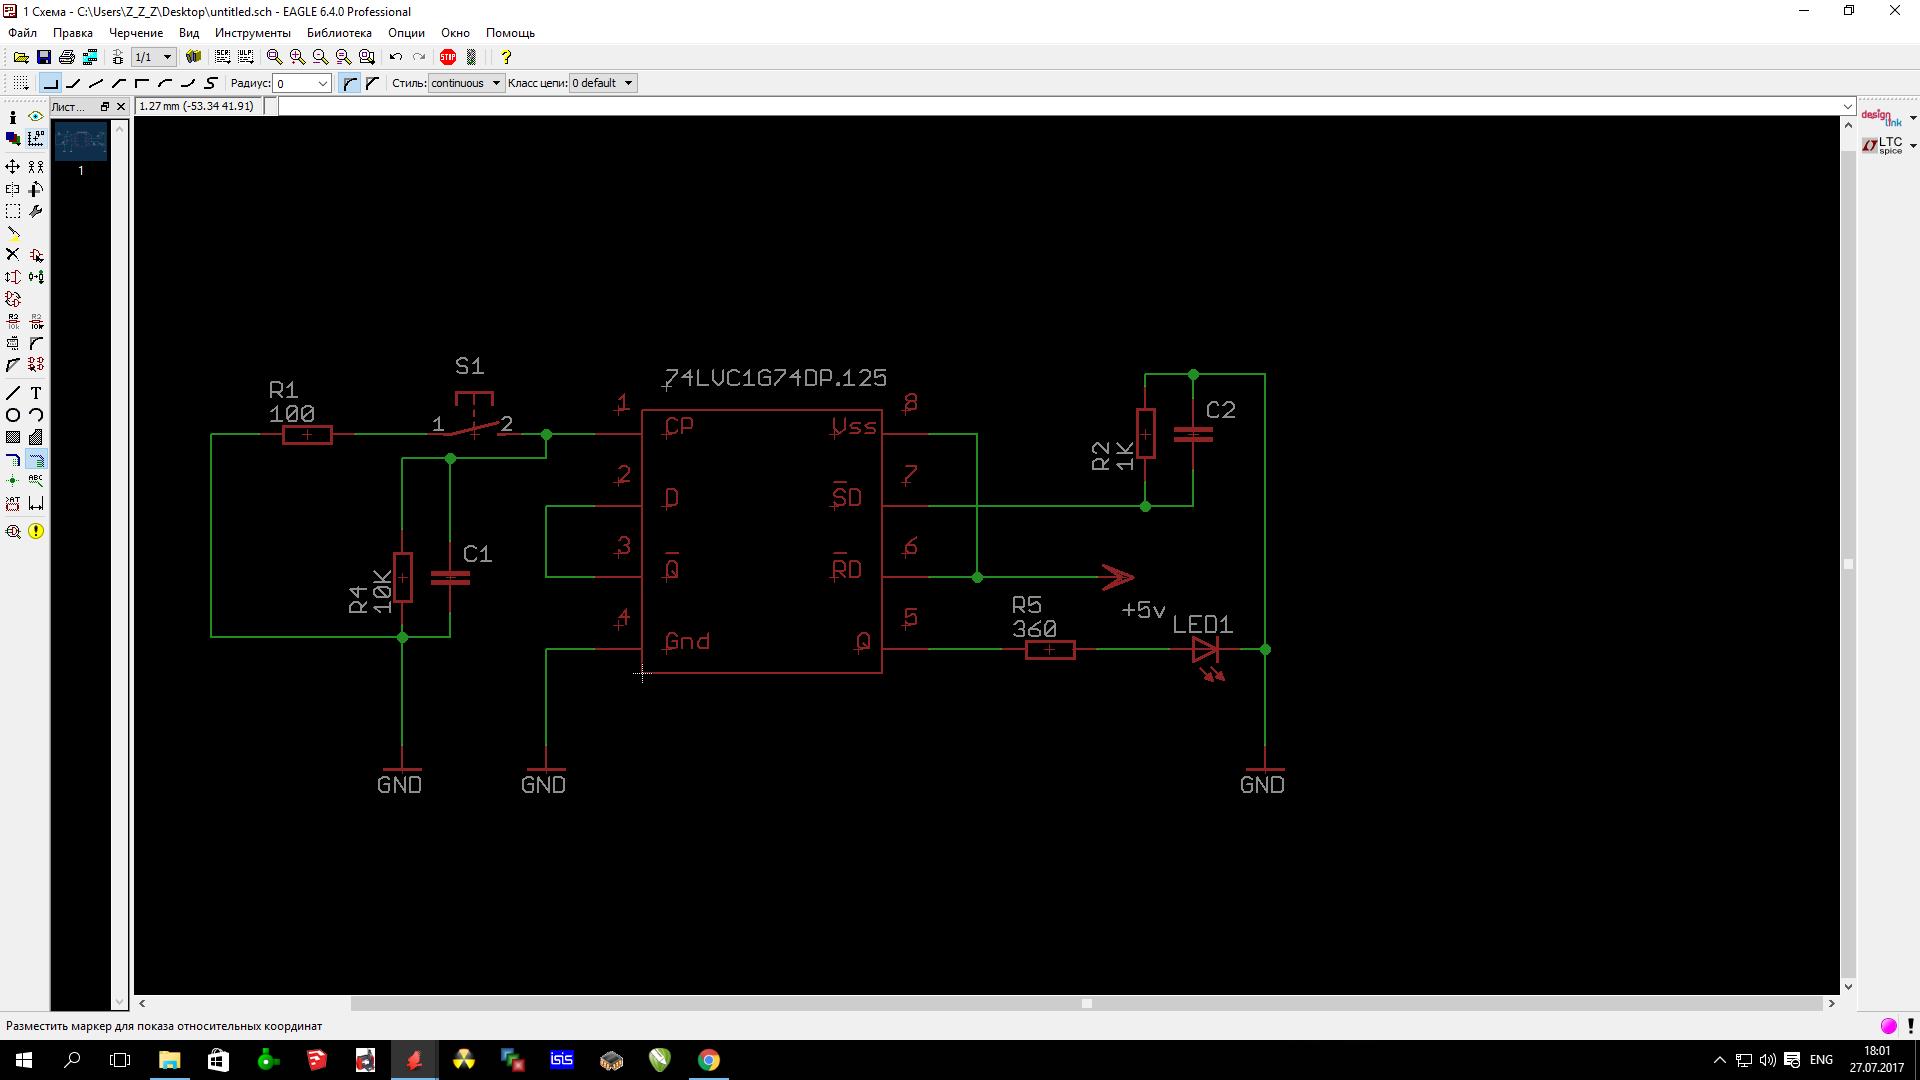This screenshot has height=1080, width=1920.
Task: Open the Инструменты menu
Action: point(252,33)
